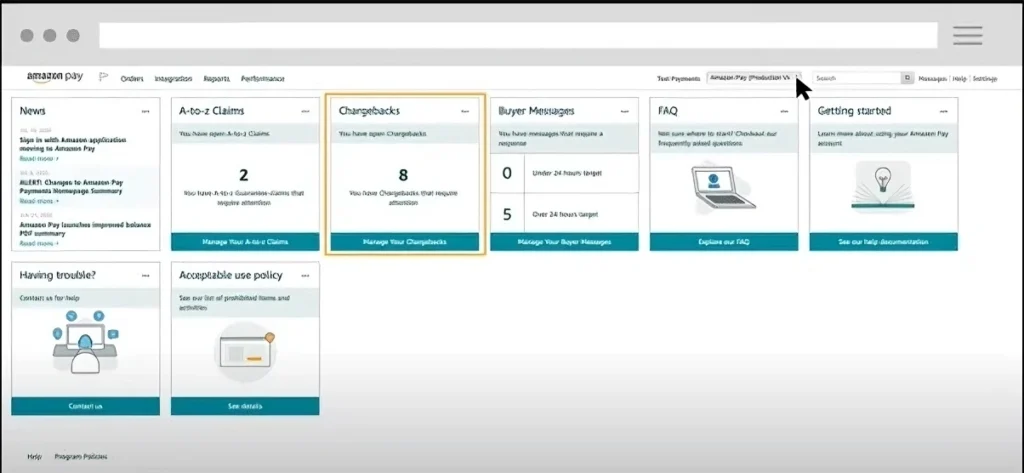Click the See details button
1024x473 pixels.
pyautogui.click(x=245, y=406)
